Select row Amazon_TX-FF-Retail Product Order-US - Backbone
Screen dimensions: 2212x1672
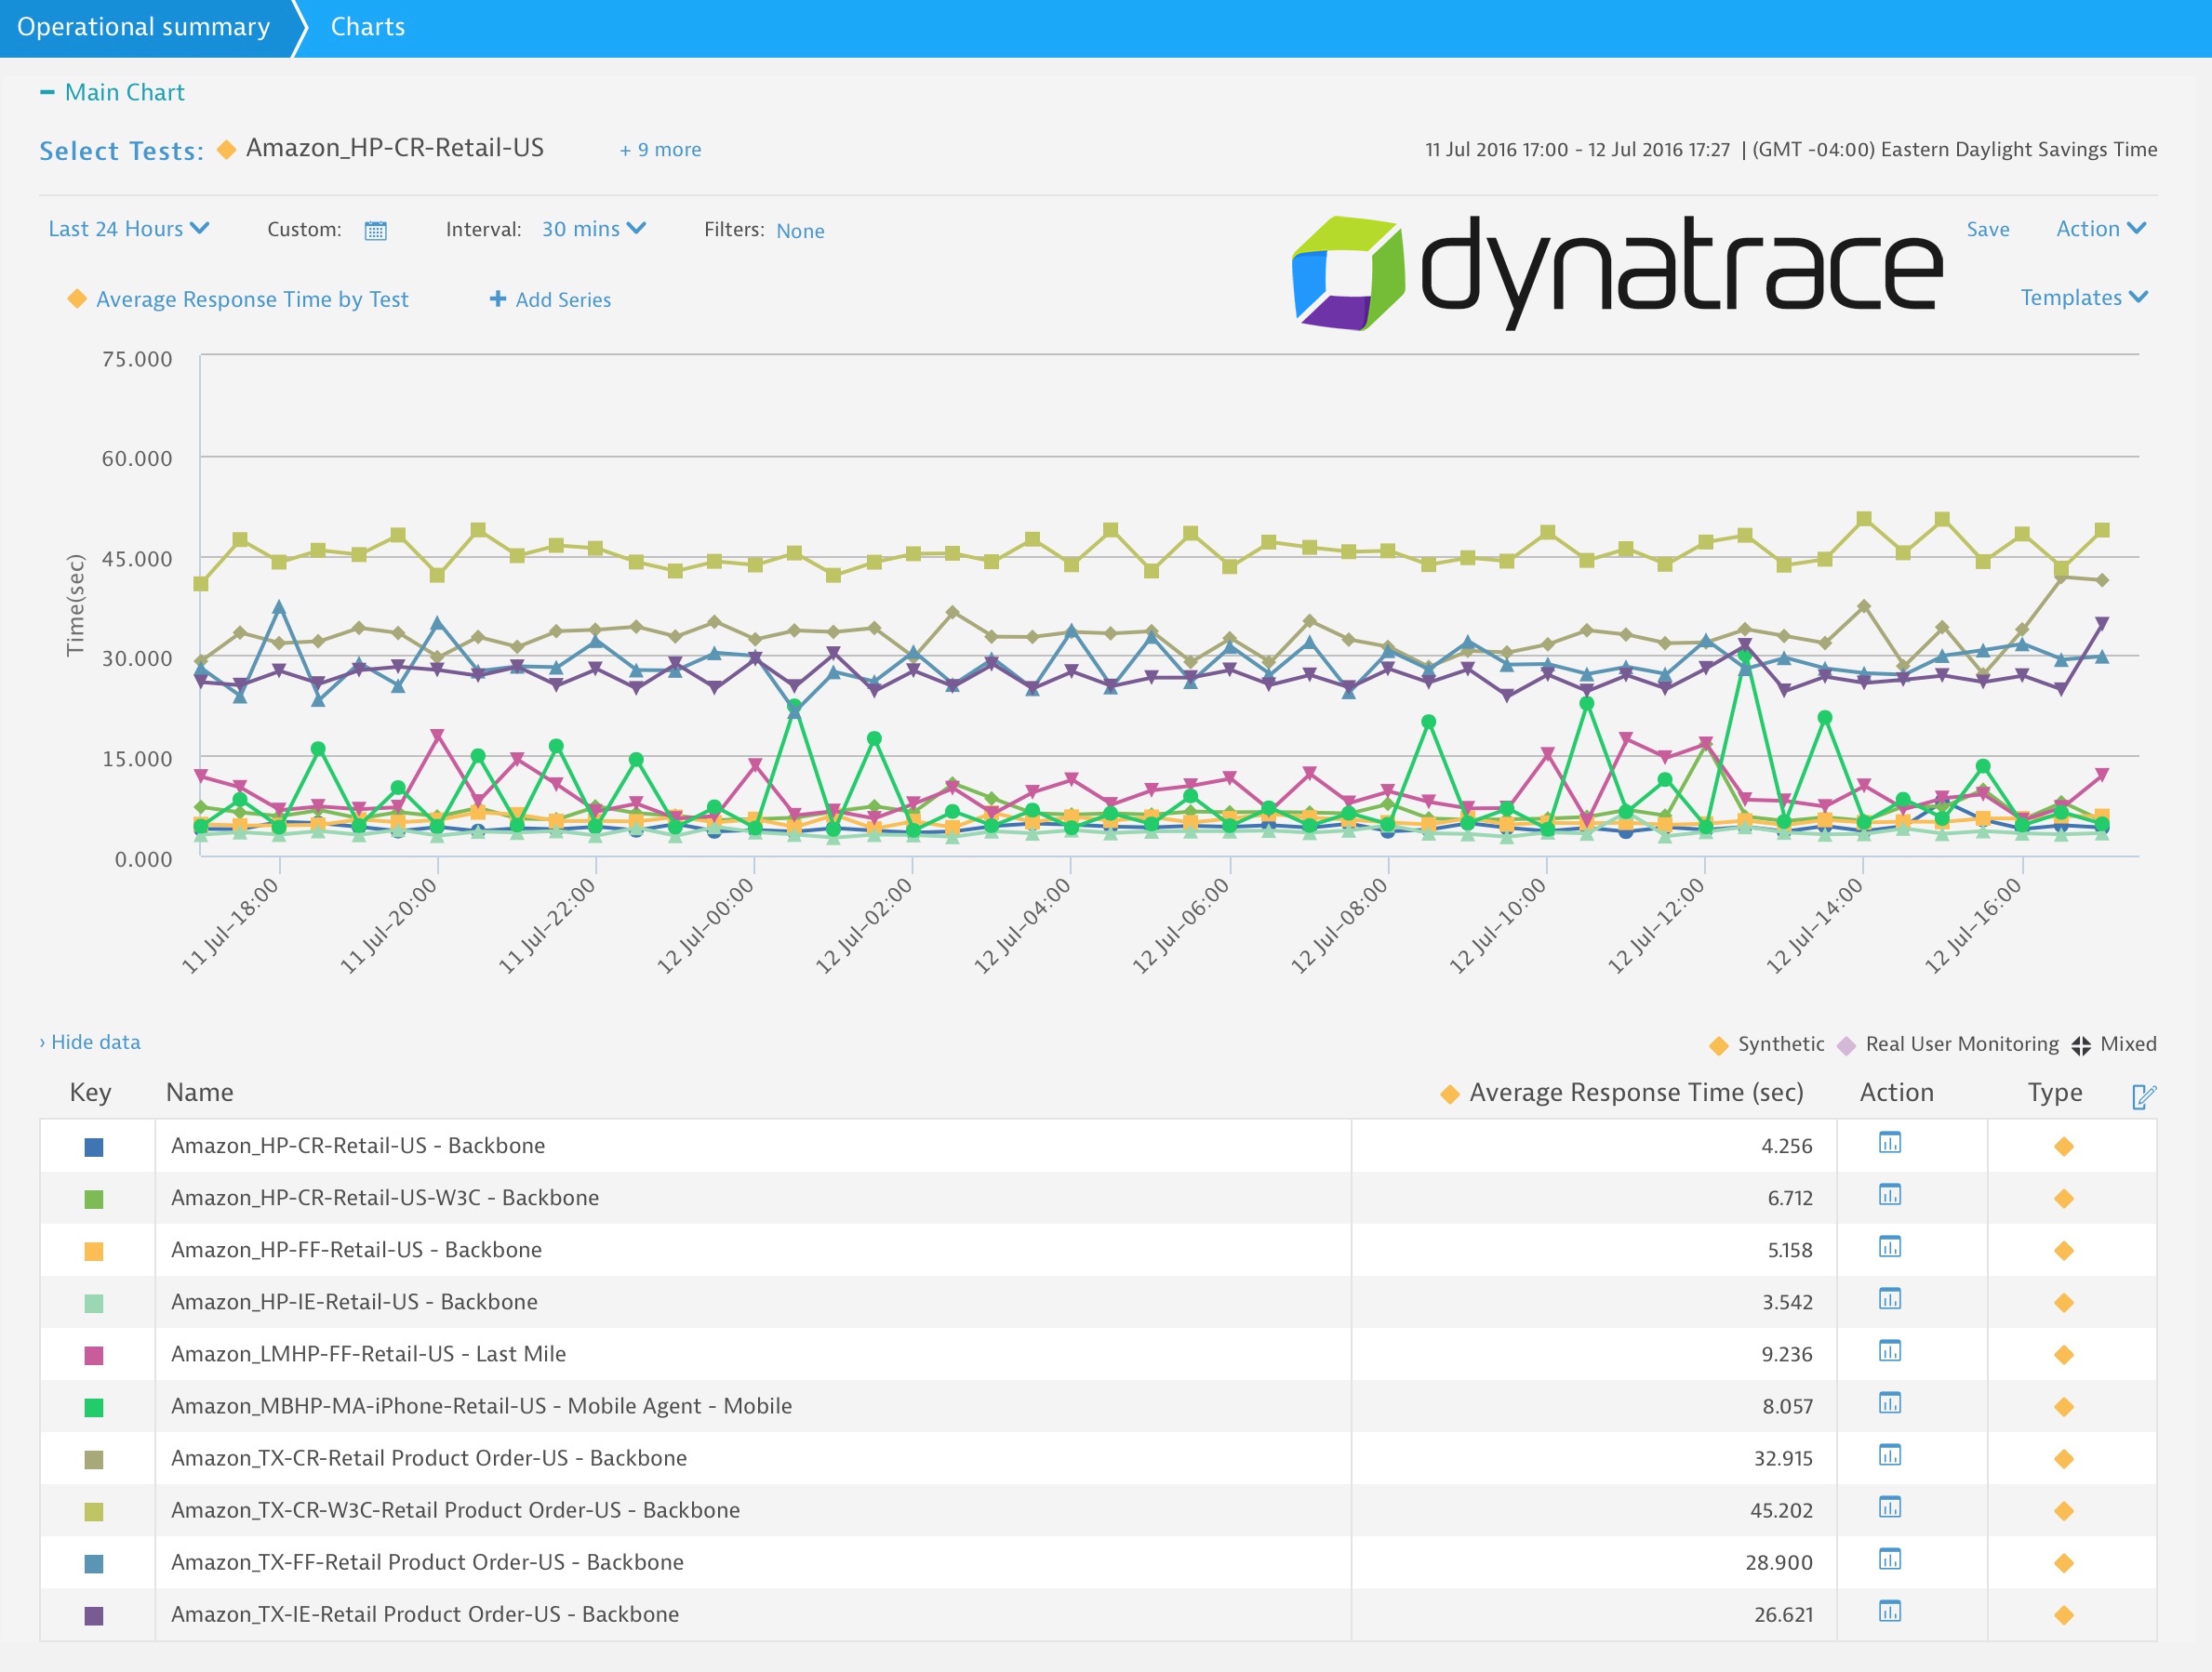click(x=1098, y=1562)
